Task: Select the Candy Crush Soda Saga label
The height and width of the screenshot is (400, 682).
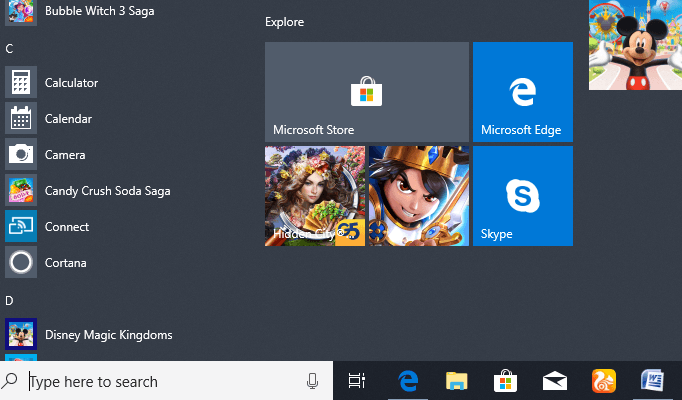Action: point(107,191)
